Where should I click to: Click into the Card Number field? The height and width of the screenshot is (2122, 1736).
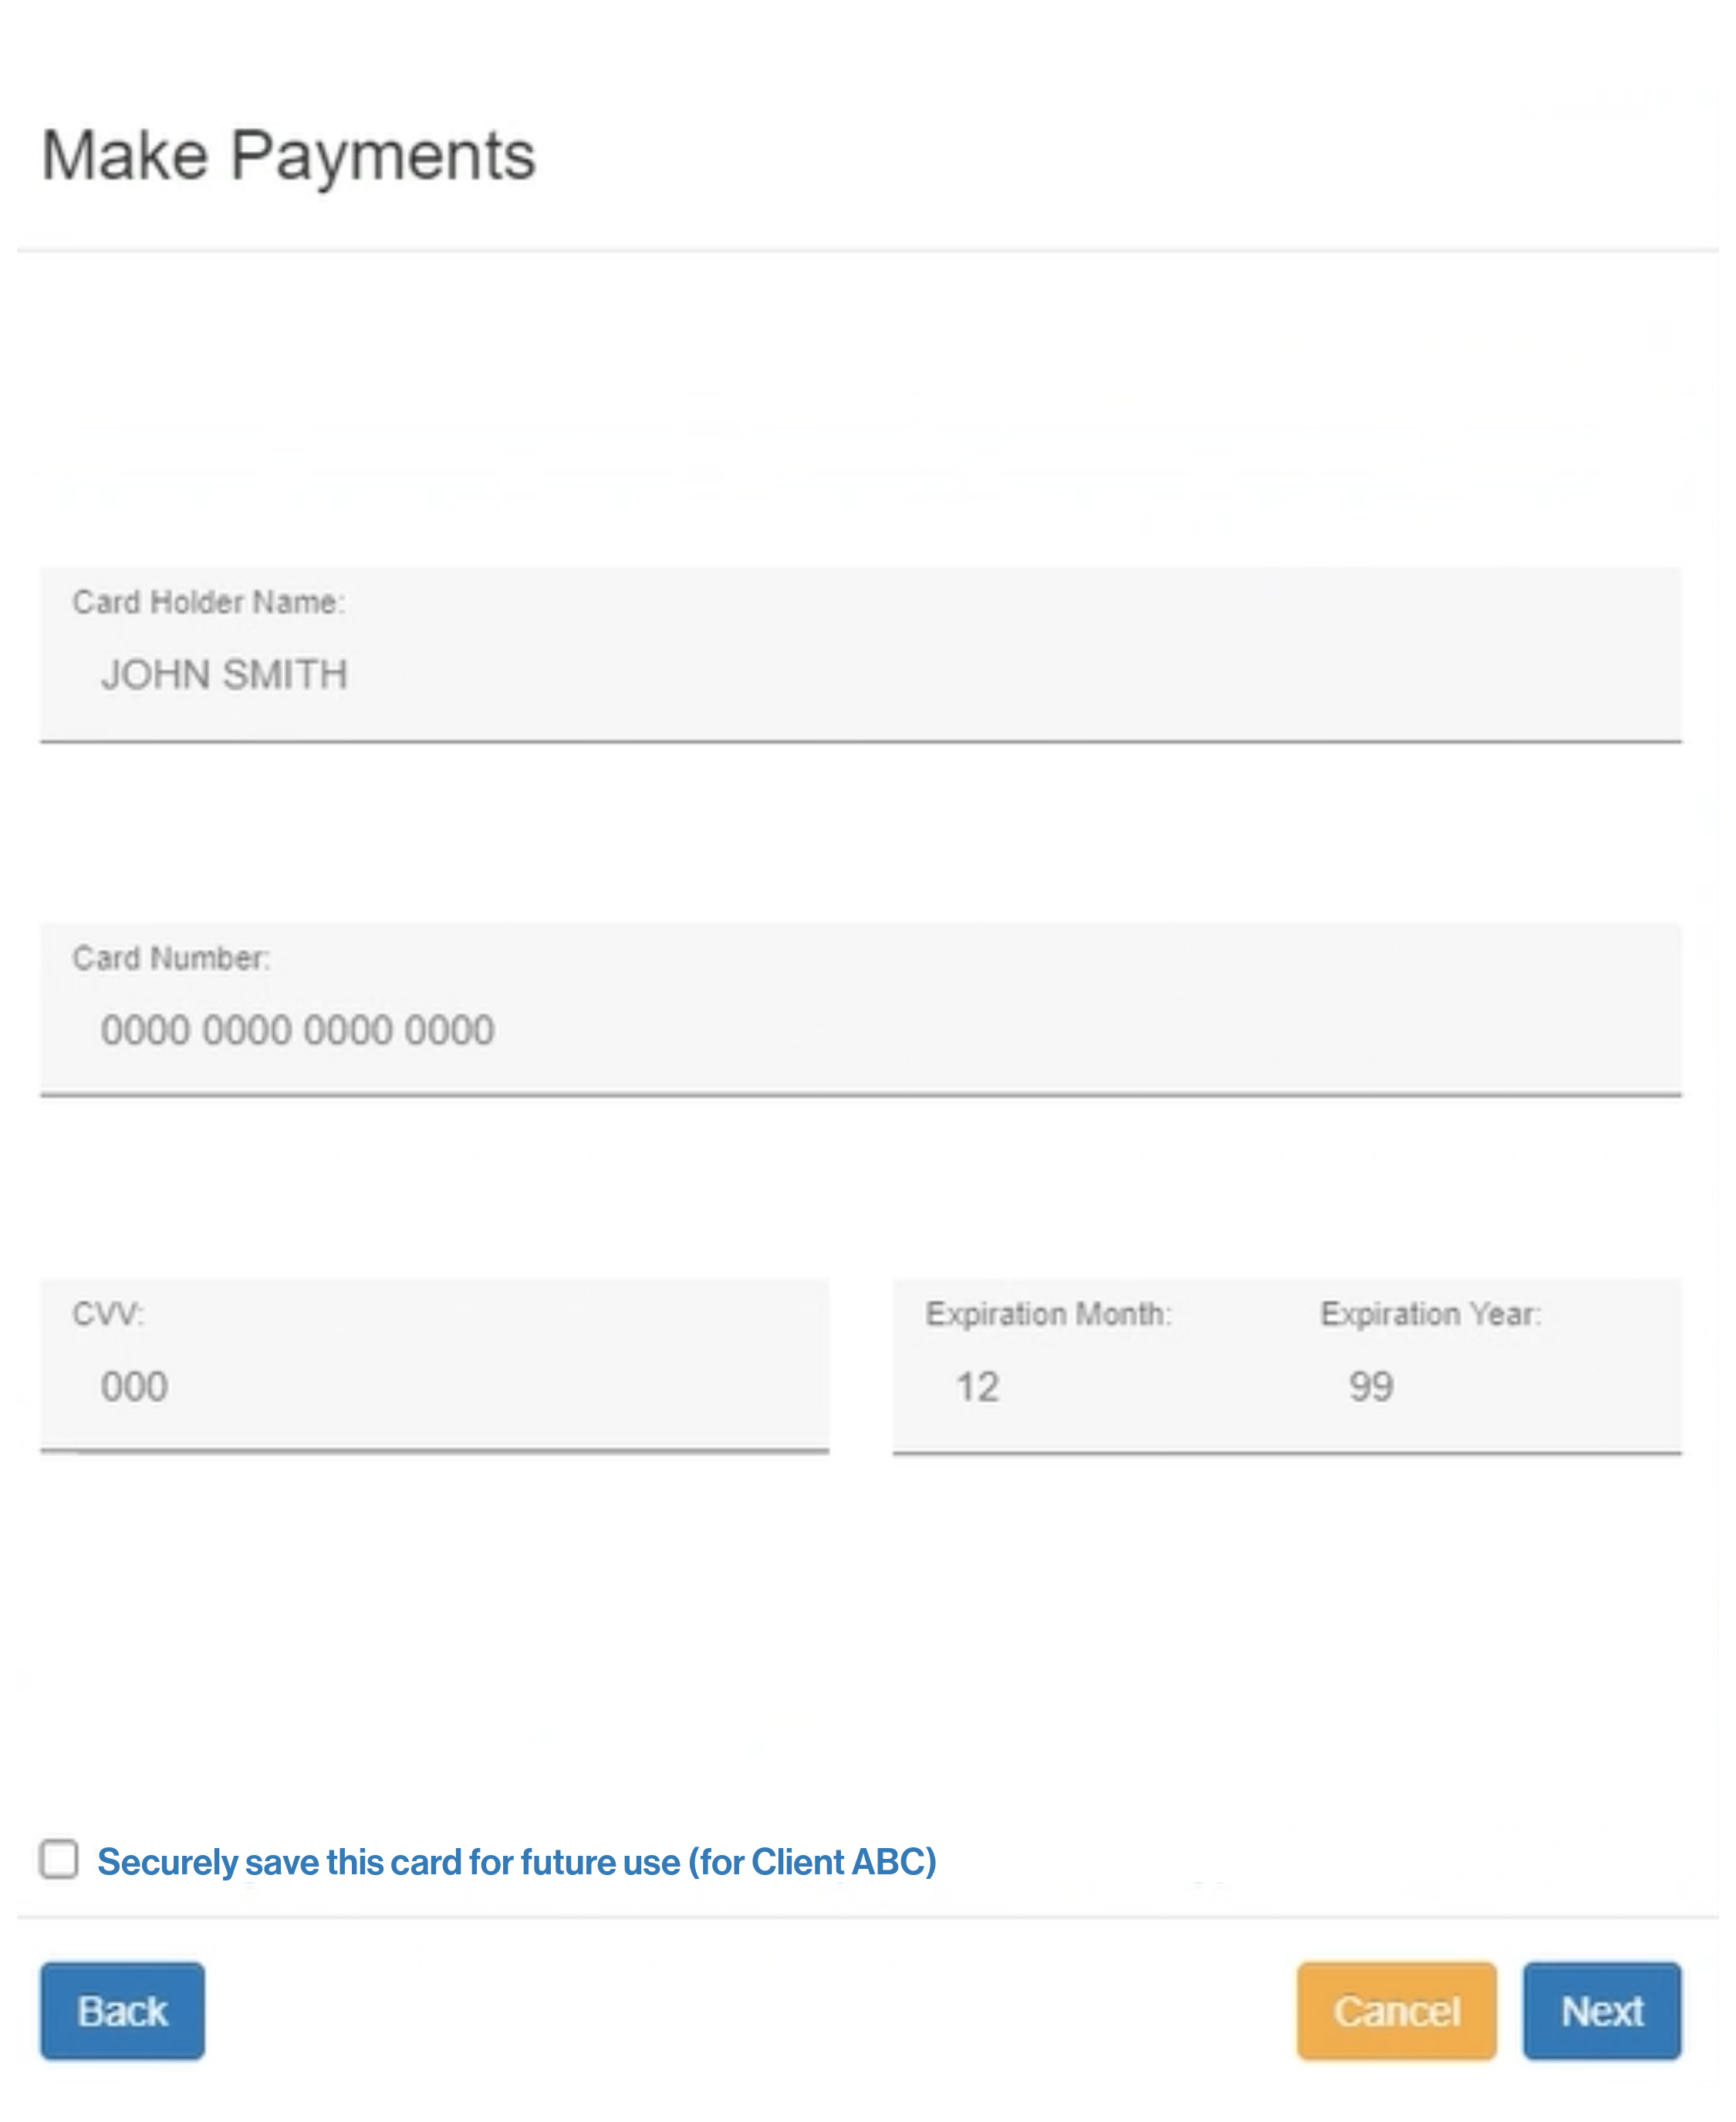click(860, 1031)
